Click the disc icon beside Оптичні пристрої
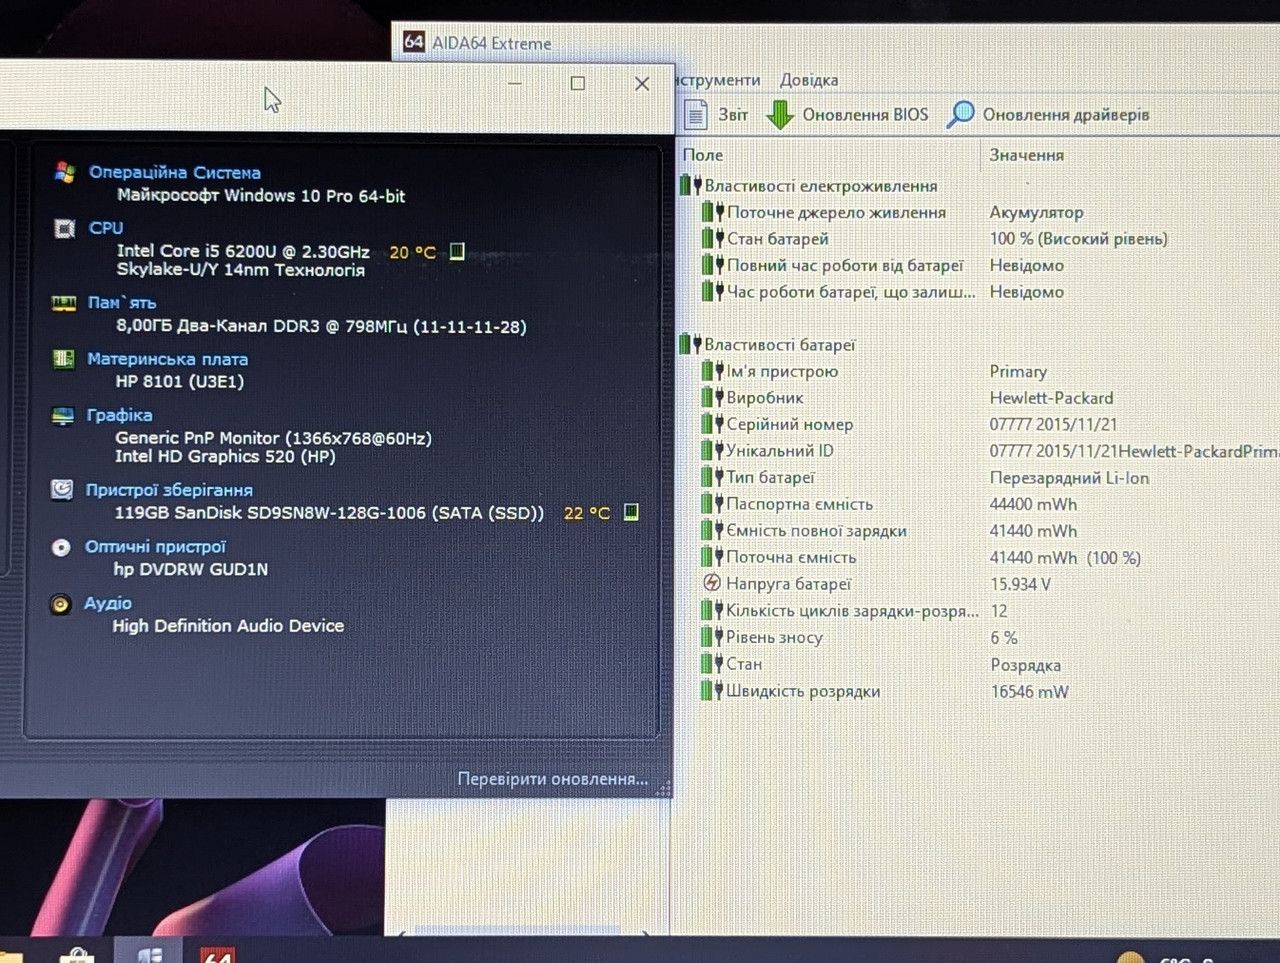 (61, 547)
